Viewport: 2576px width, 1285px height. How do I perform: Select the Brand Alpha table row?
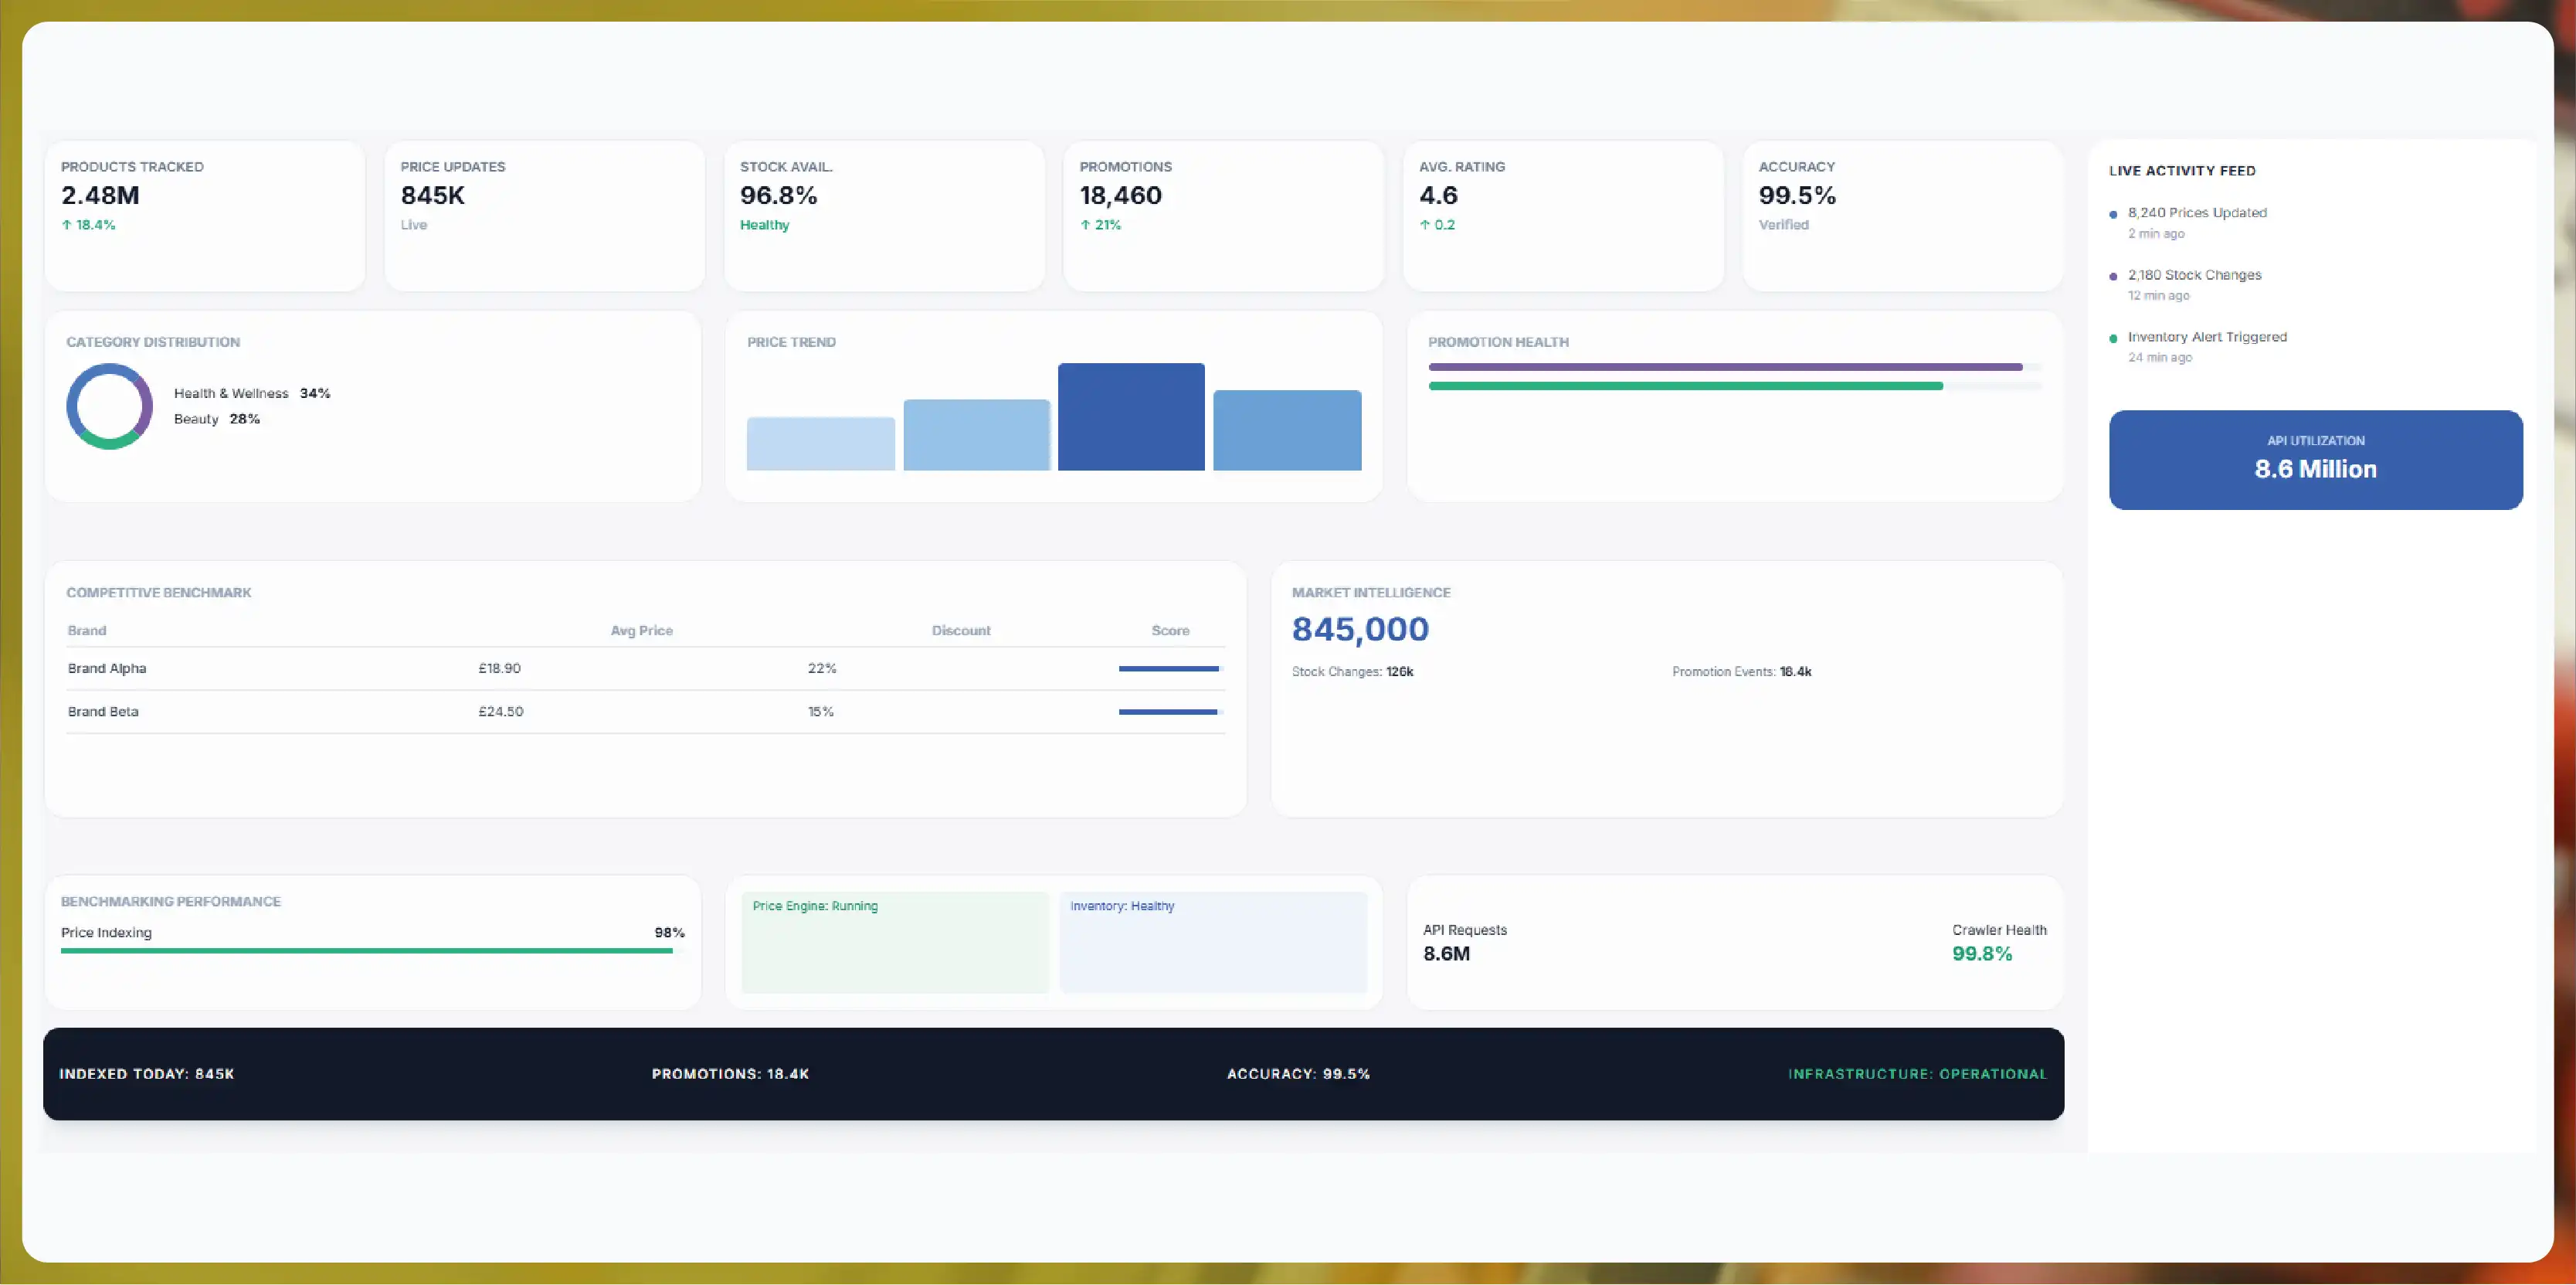(646, 668)
